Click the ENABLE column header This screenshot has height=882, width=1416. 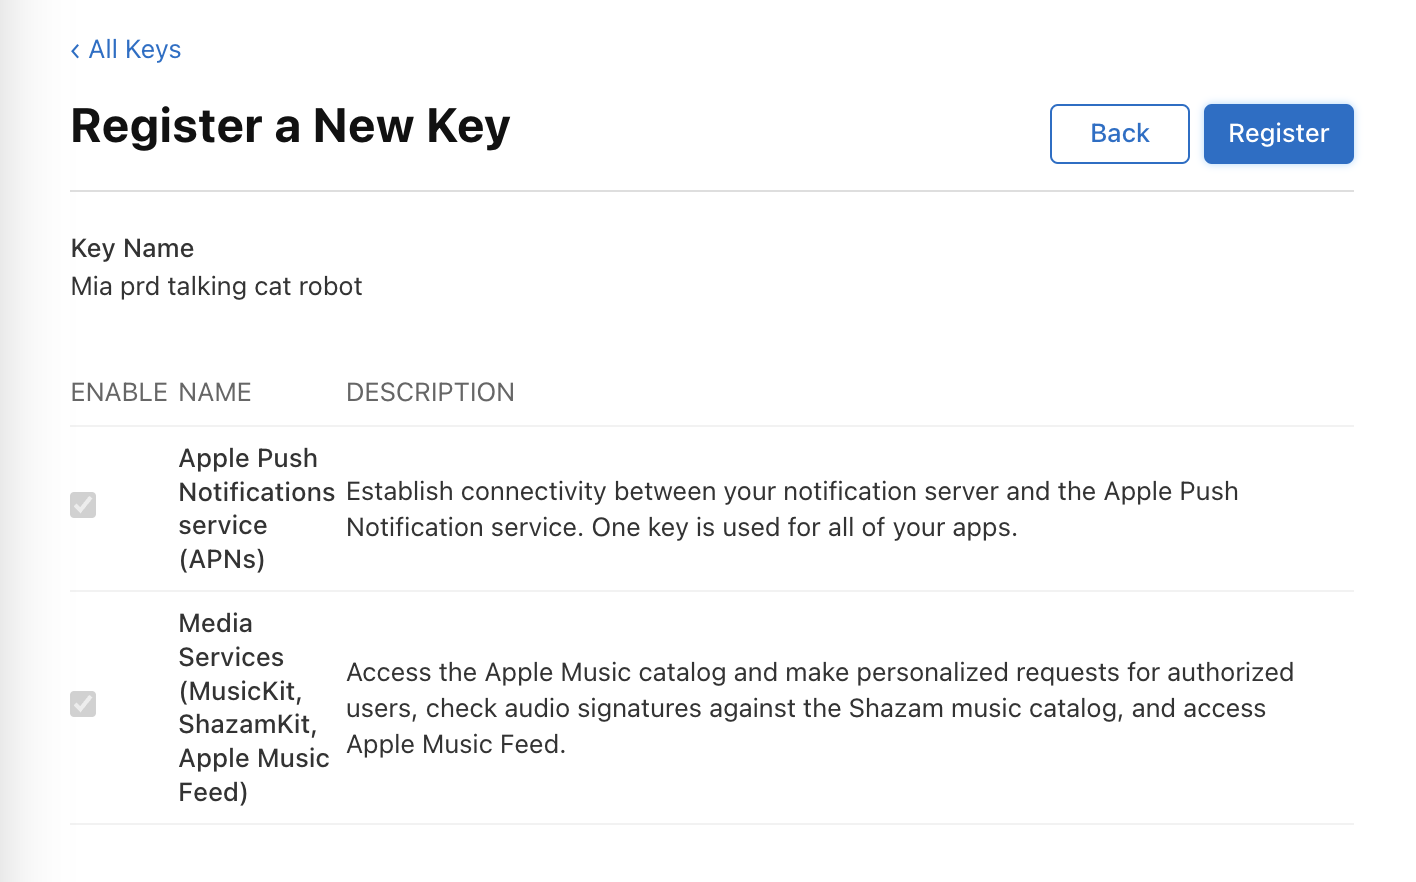(x=118, y=392)
